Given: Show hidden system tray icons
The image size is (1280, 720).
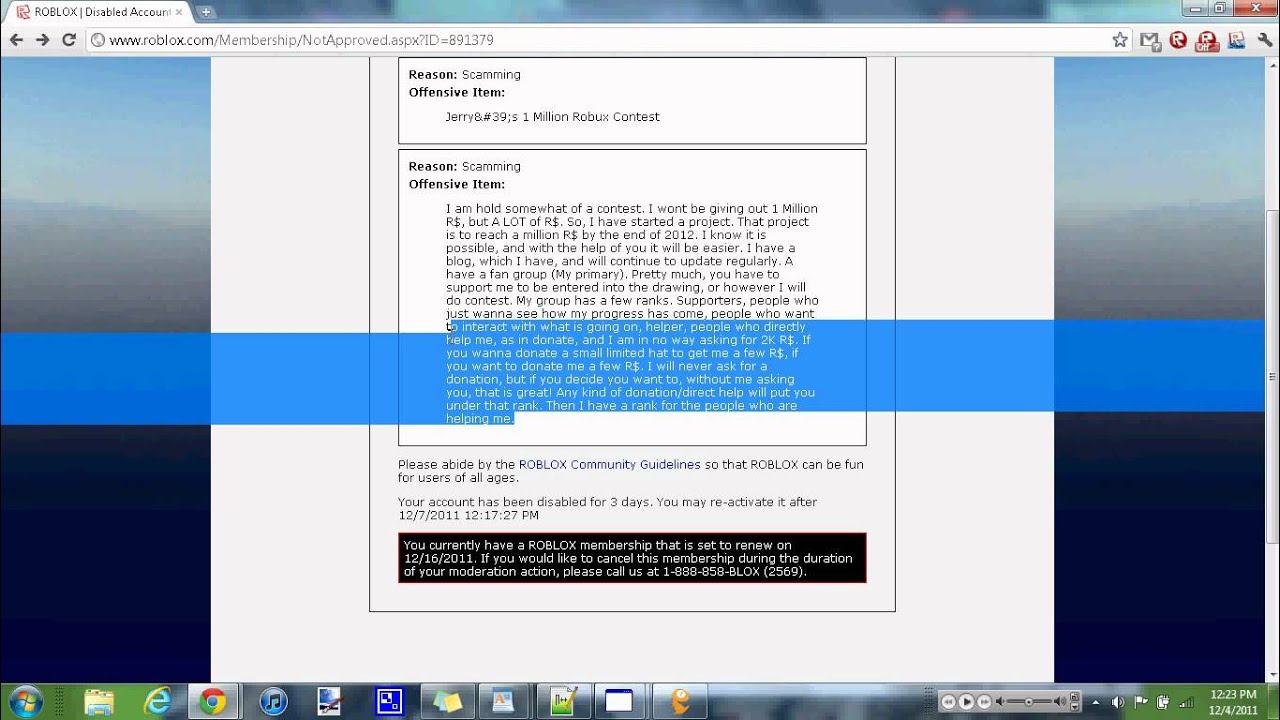Looking at the screenshot, I should coord(1096,702).
